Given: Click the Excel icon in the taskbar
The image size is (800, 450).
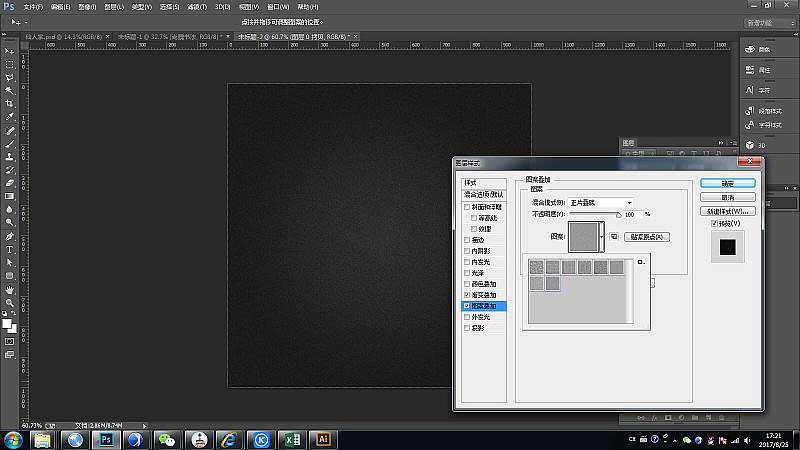Looking at the screenshot, I should 291,438.
